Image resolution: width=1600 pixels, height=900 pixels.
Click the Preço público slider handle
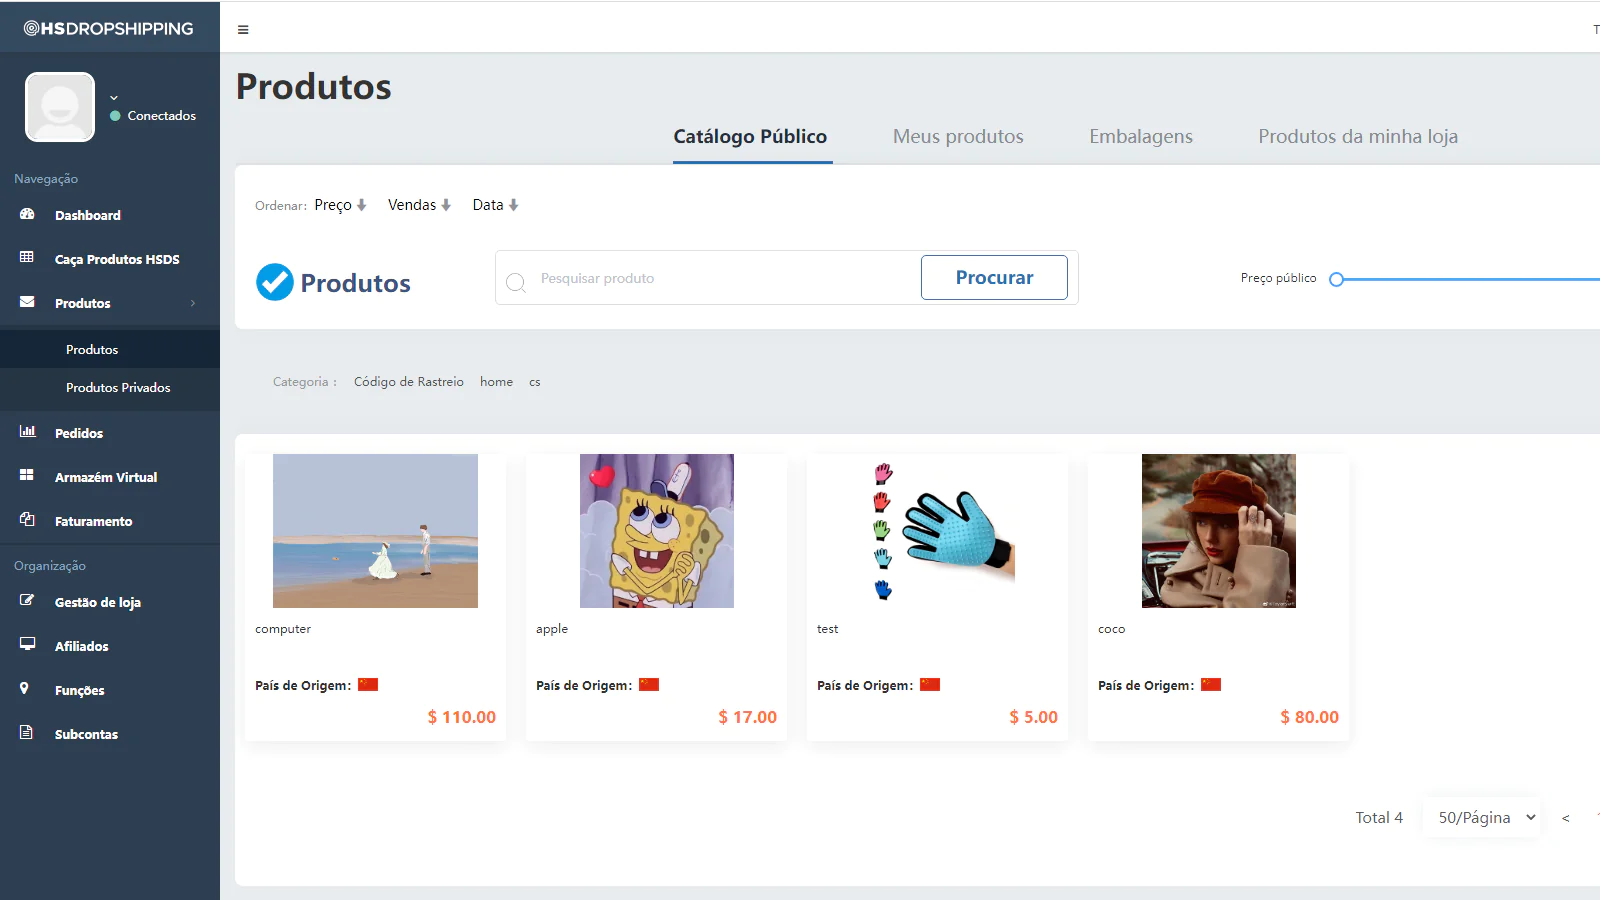[x=1336, y=279]
